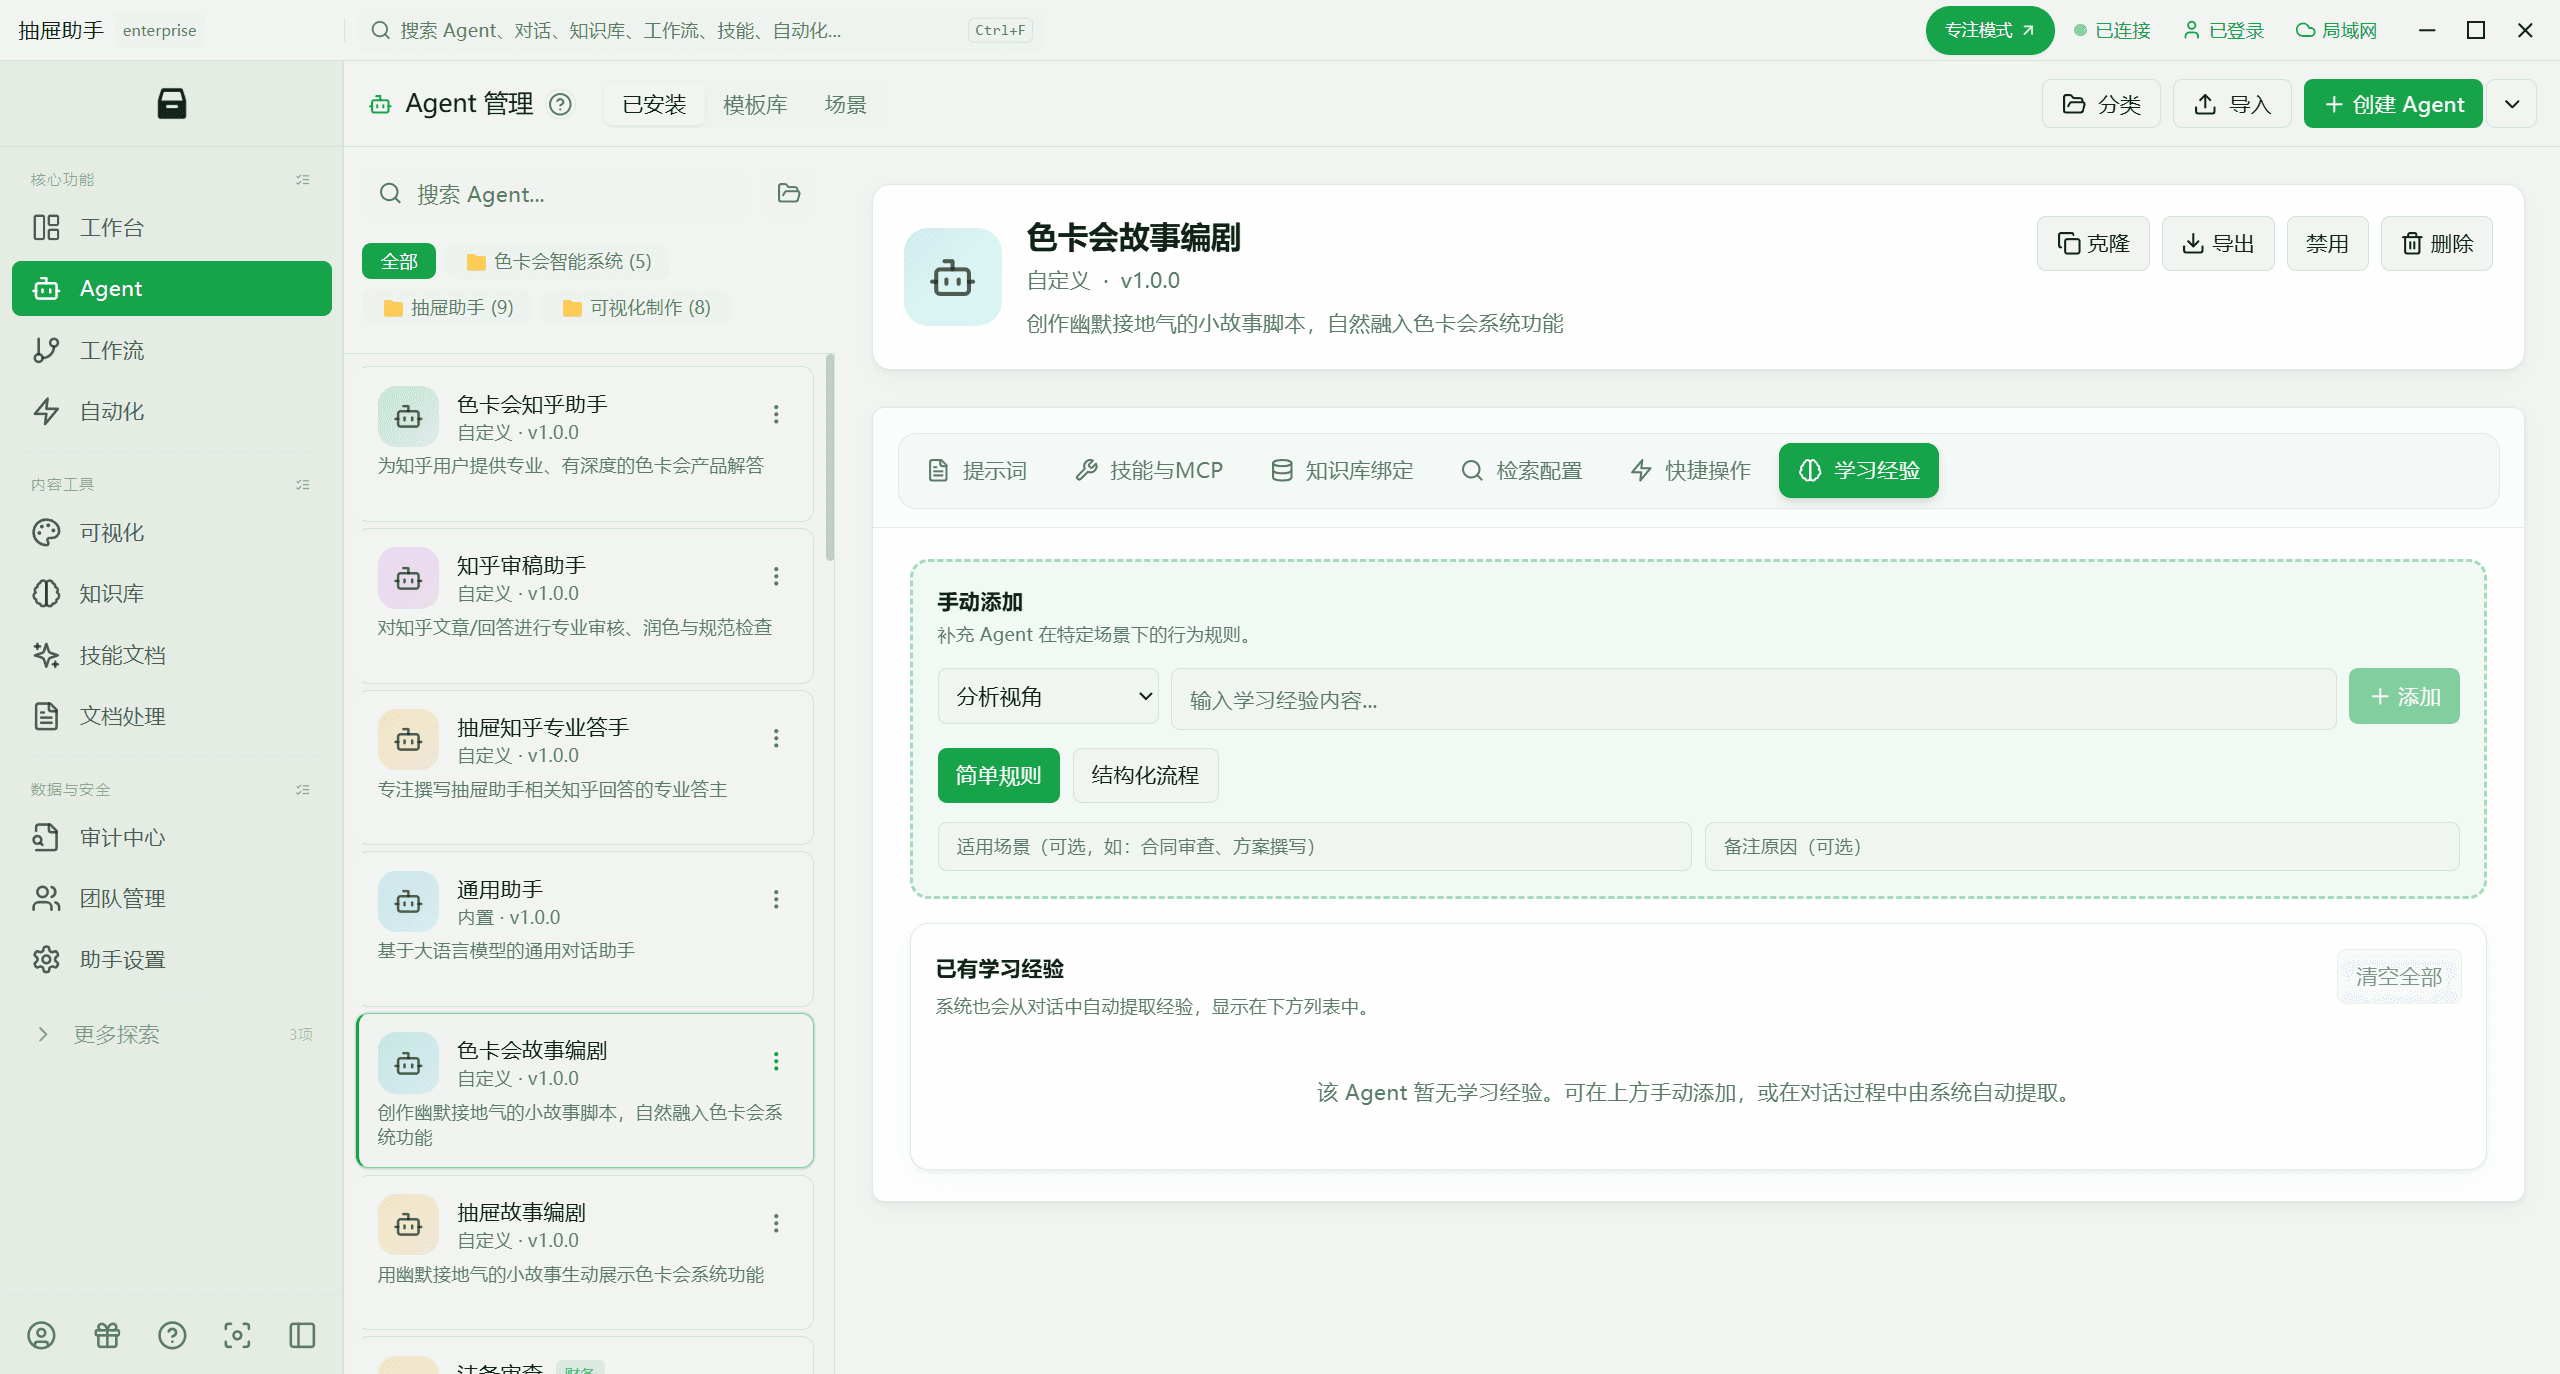
Task: Open the 分析视角 dropdown
Action: [x=1048, y=696]
